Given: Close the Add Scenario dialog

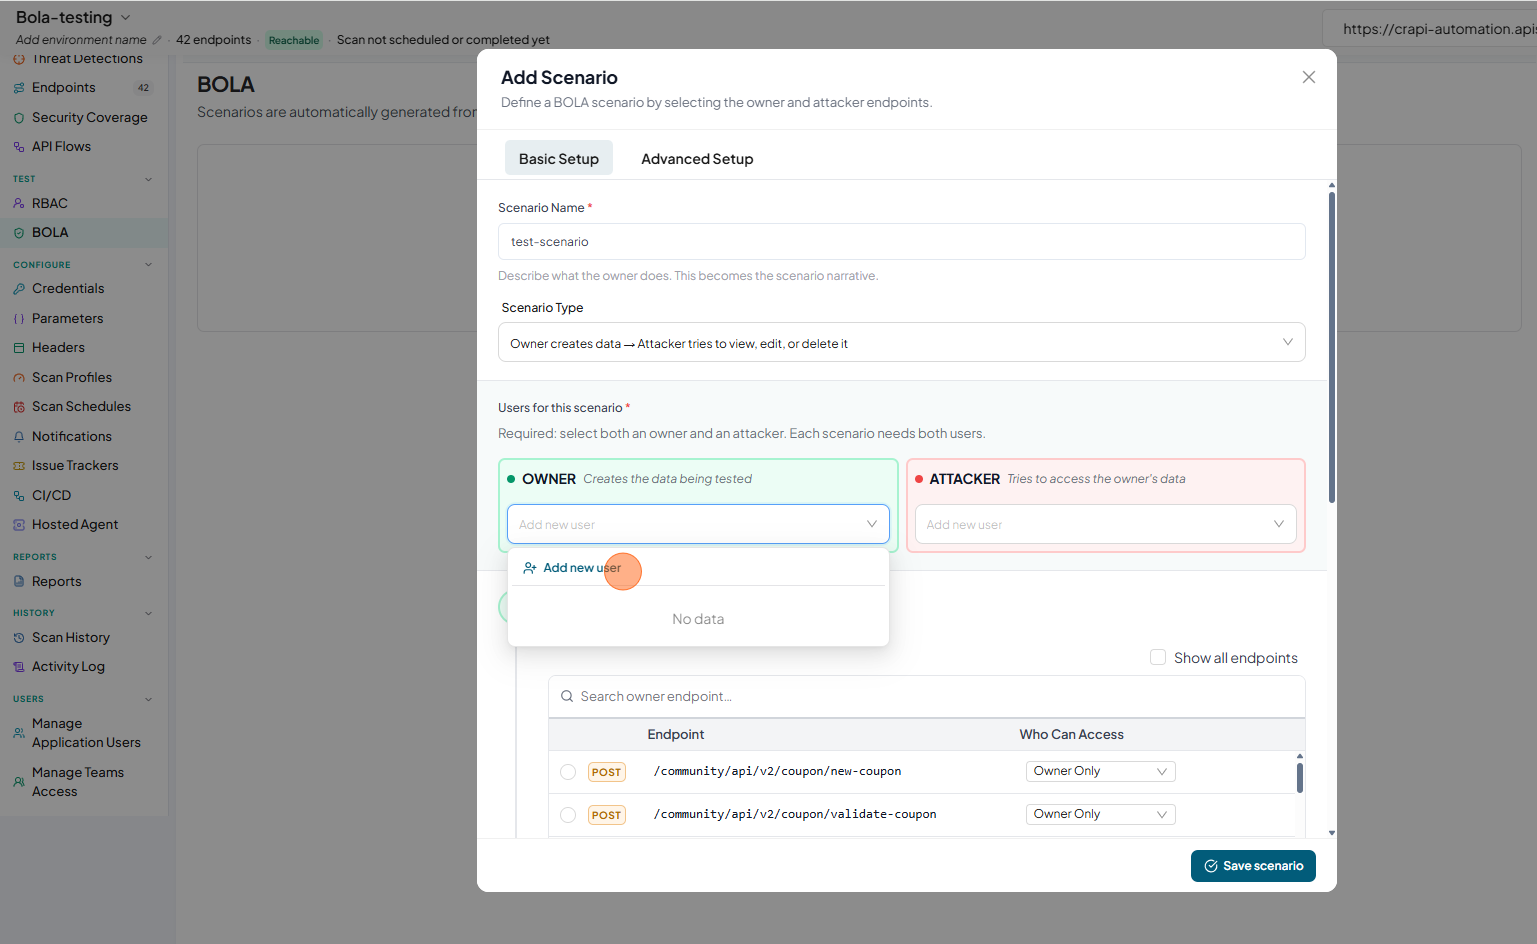Looking at the screenshot, I should click(x=1309, y=77).
